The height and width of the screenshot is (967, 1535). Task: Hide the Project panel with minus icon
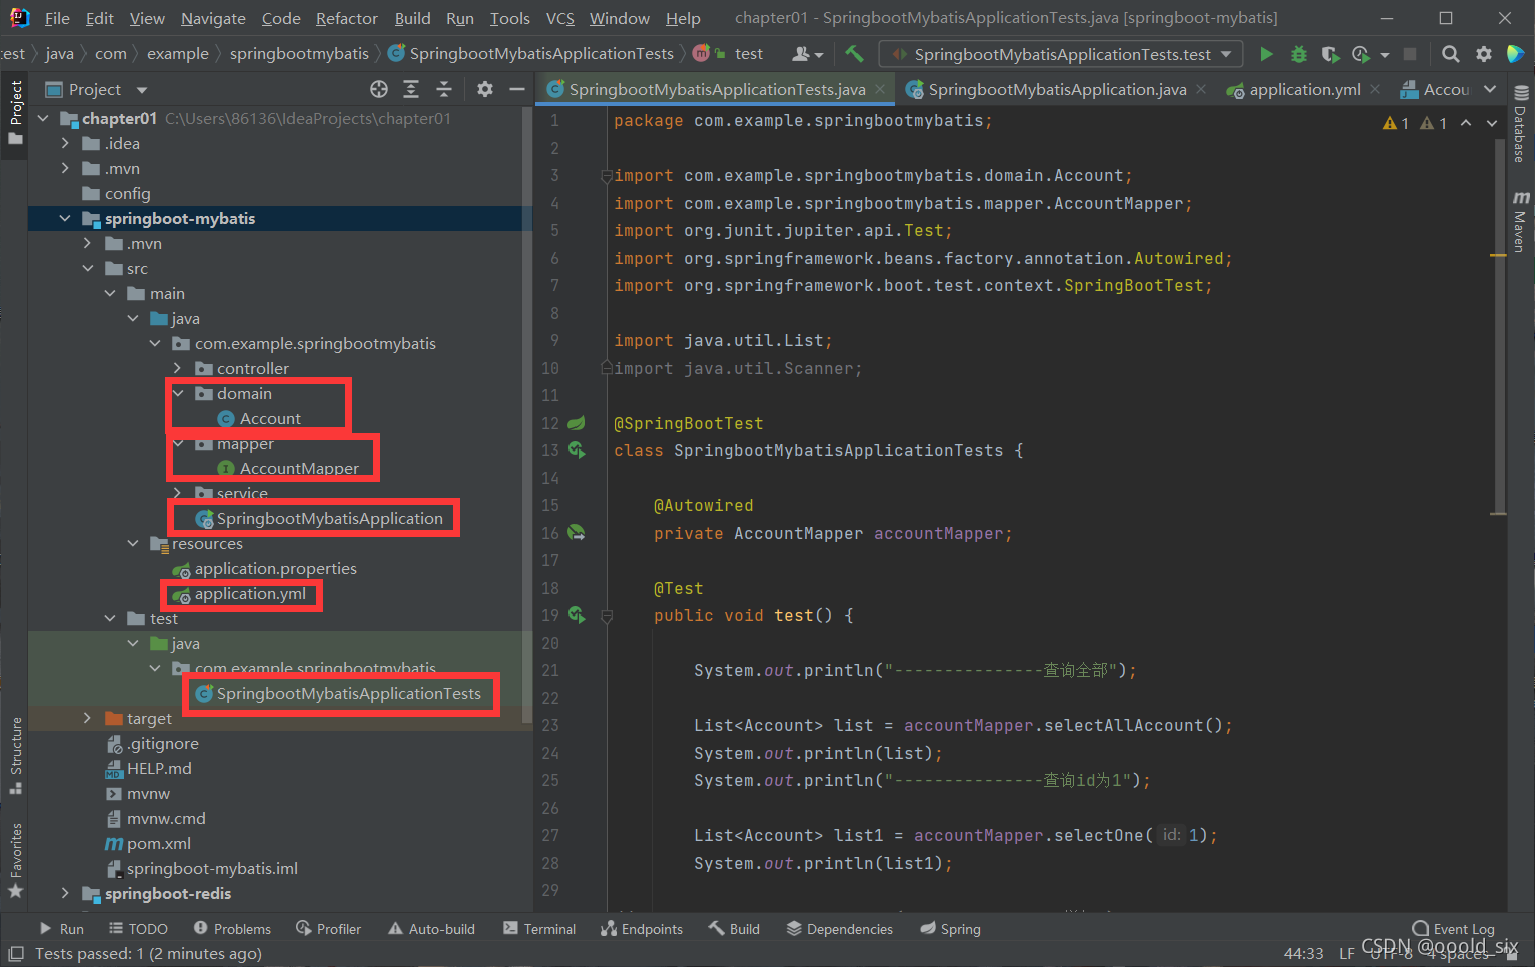click(x=516, y=89)
